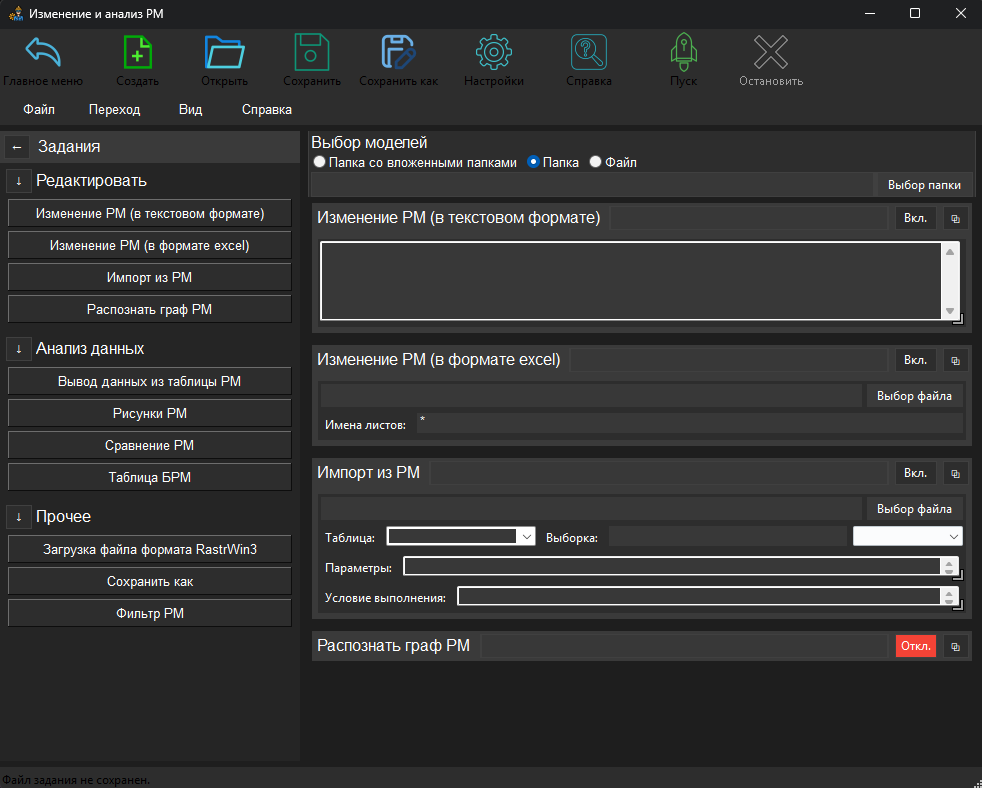Click the Сохранить floppy disk icon
This screenshot has width=982, height=788.
(312, 52)
